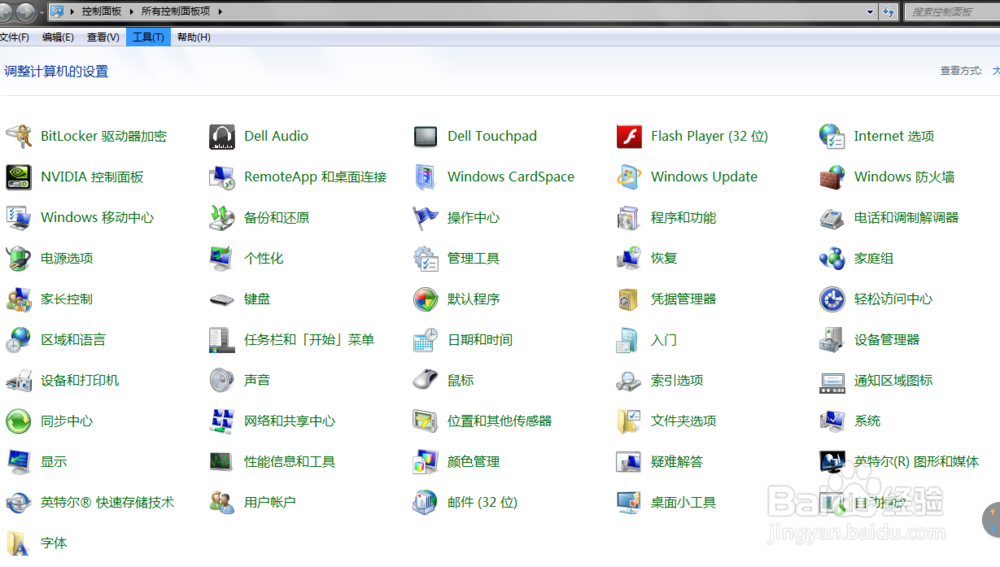1000x567 pixels.
Task: Open the 鼠标 mouse icon
Action: pos(425,380)
